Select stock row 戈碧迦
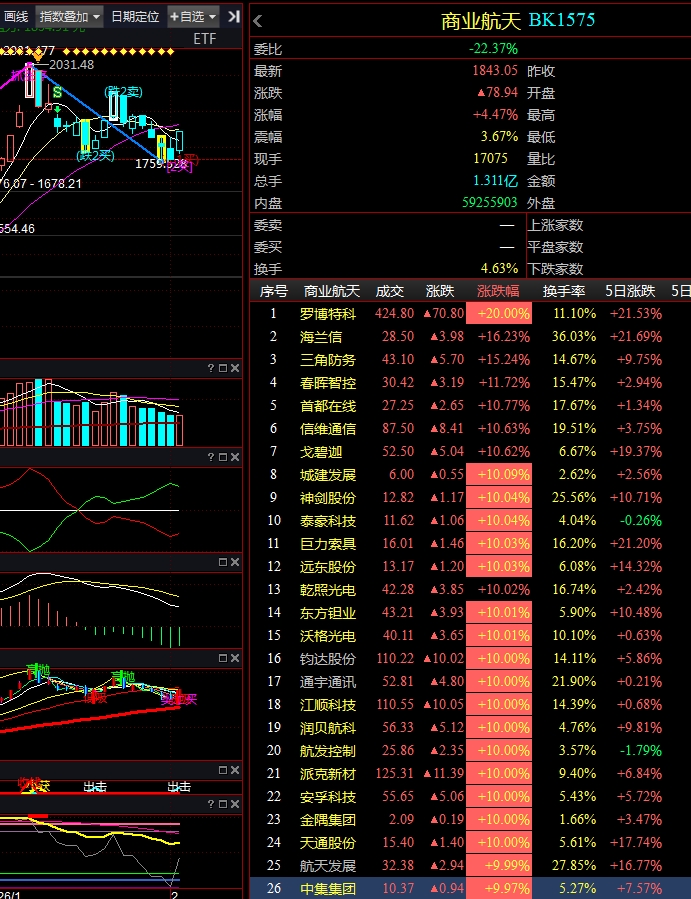The width and height of the screenshot is (691, 899). 470,452
